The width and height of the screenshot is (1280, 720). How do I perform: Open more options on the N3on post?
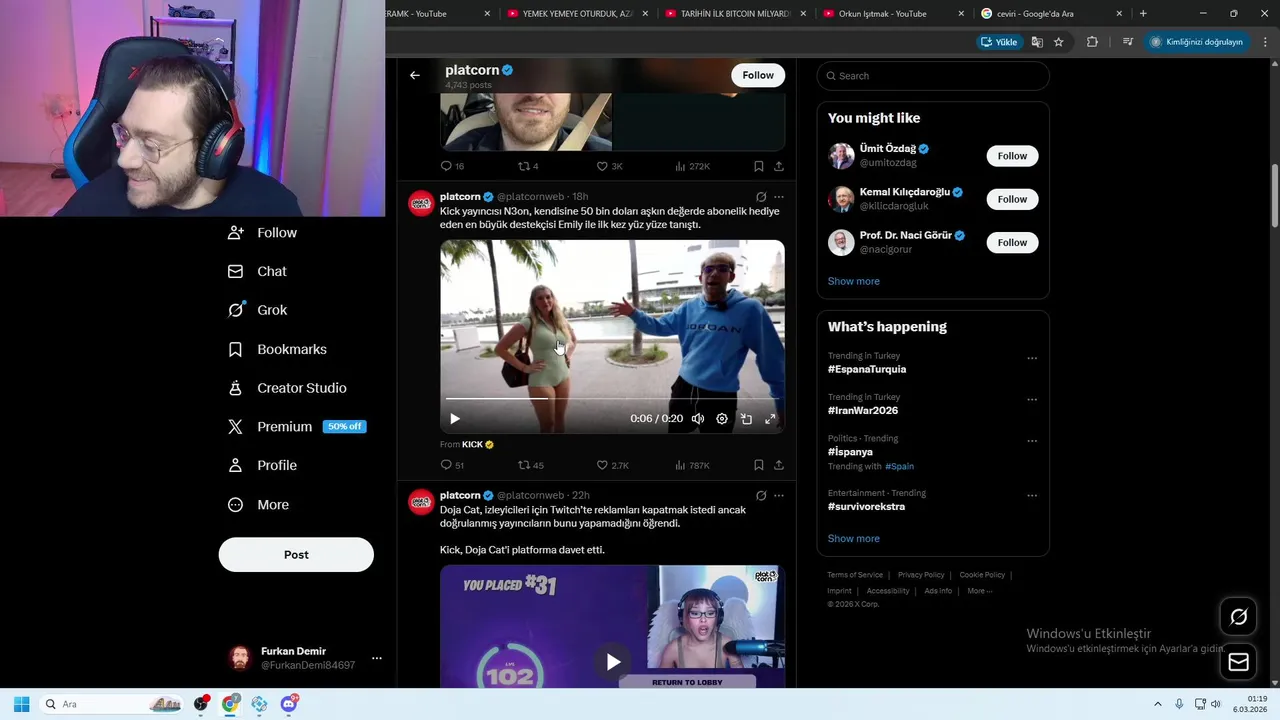[x=779, y=197]
